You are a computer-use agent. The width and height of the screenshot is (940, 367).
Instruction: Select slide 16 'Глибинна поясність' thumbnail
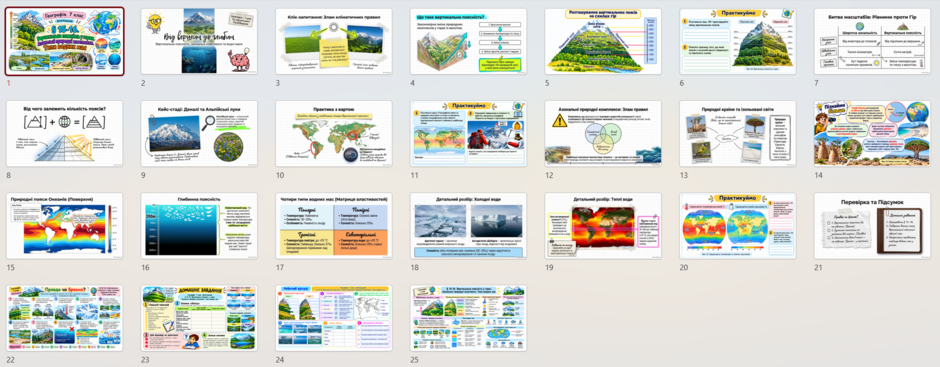199,226
